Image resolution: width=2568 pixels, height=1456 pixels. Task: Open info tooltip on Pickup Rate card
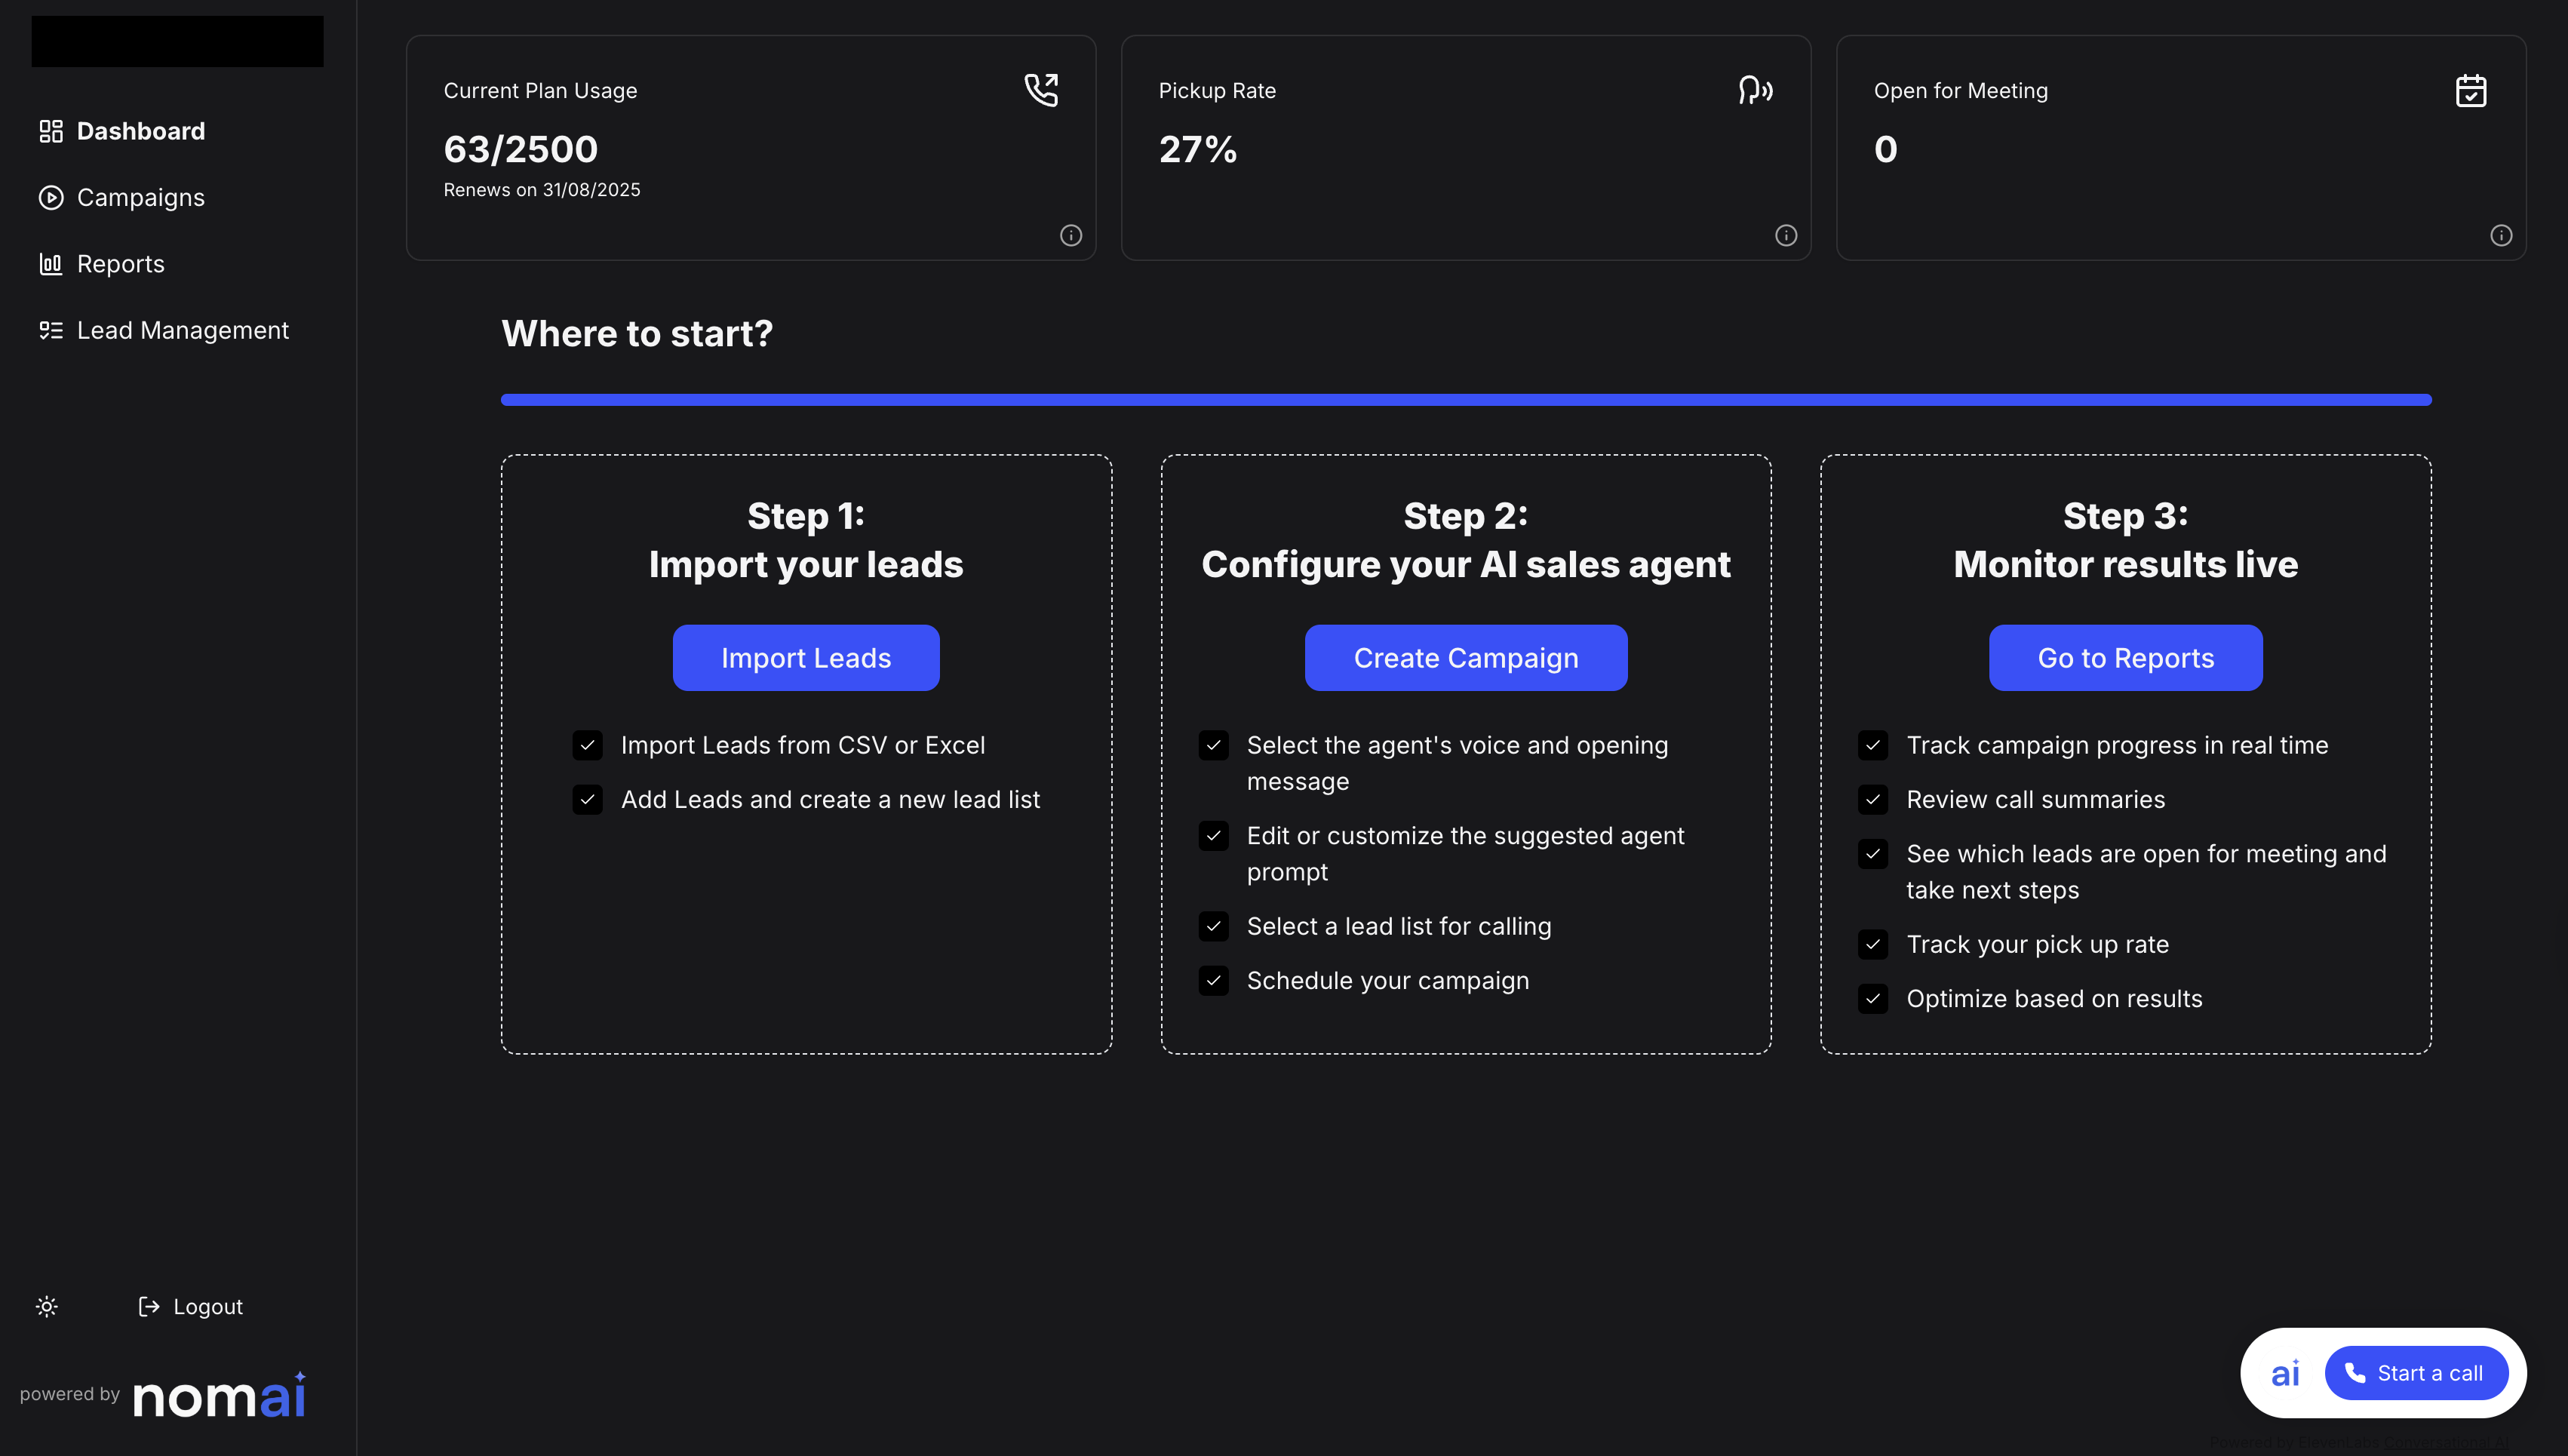(1786, 235)
